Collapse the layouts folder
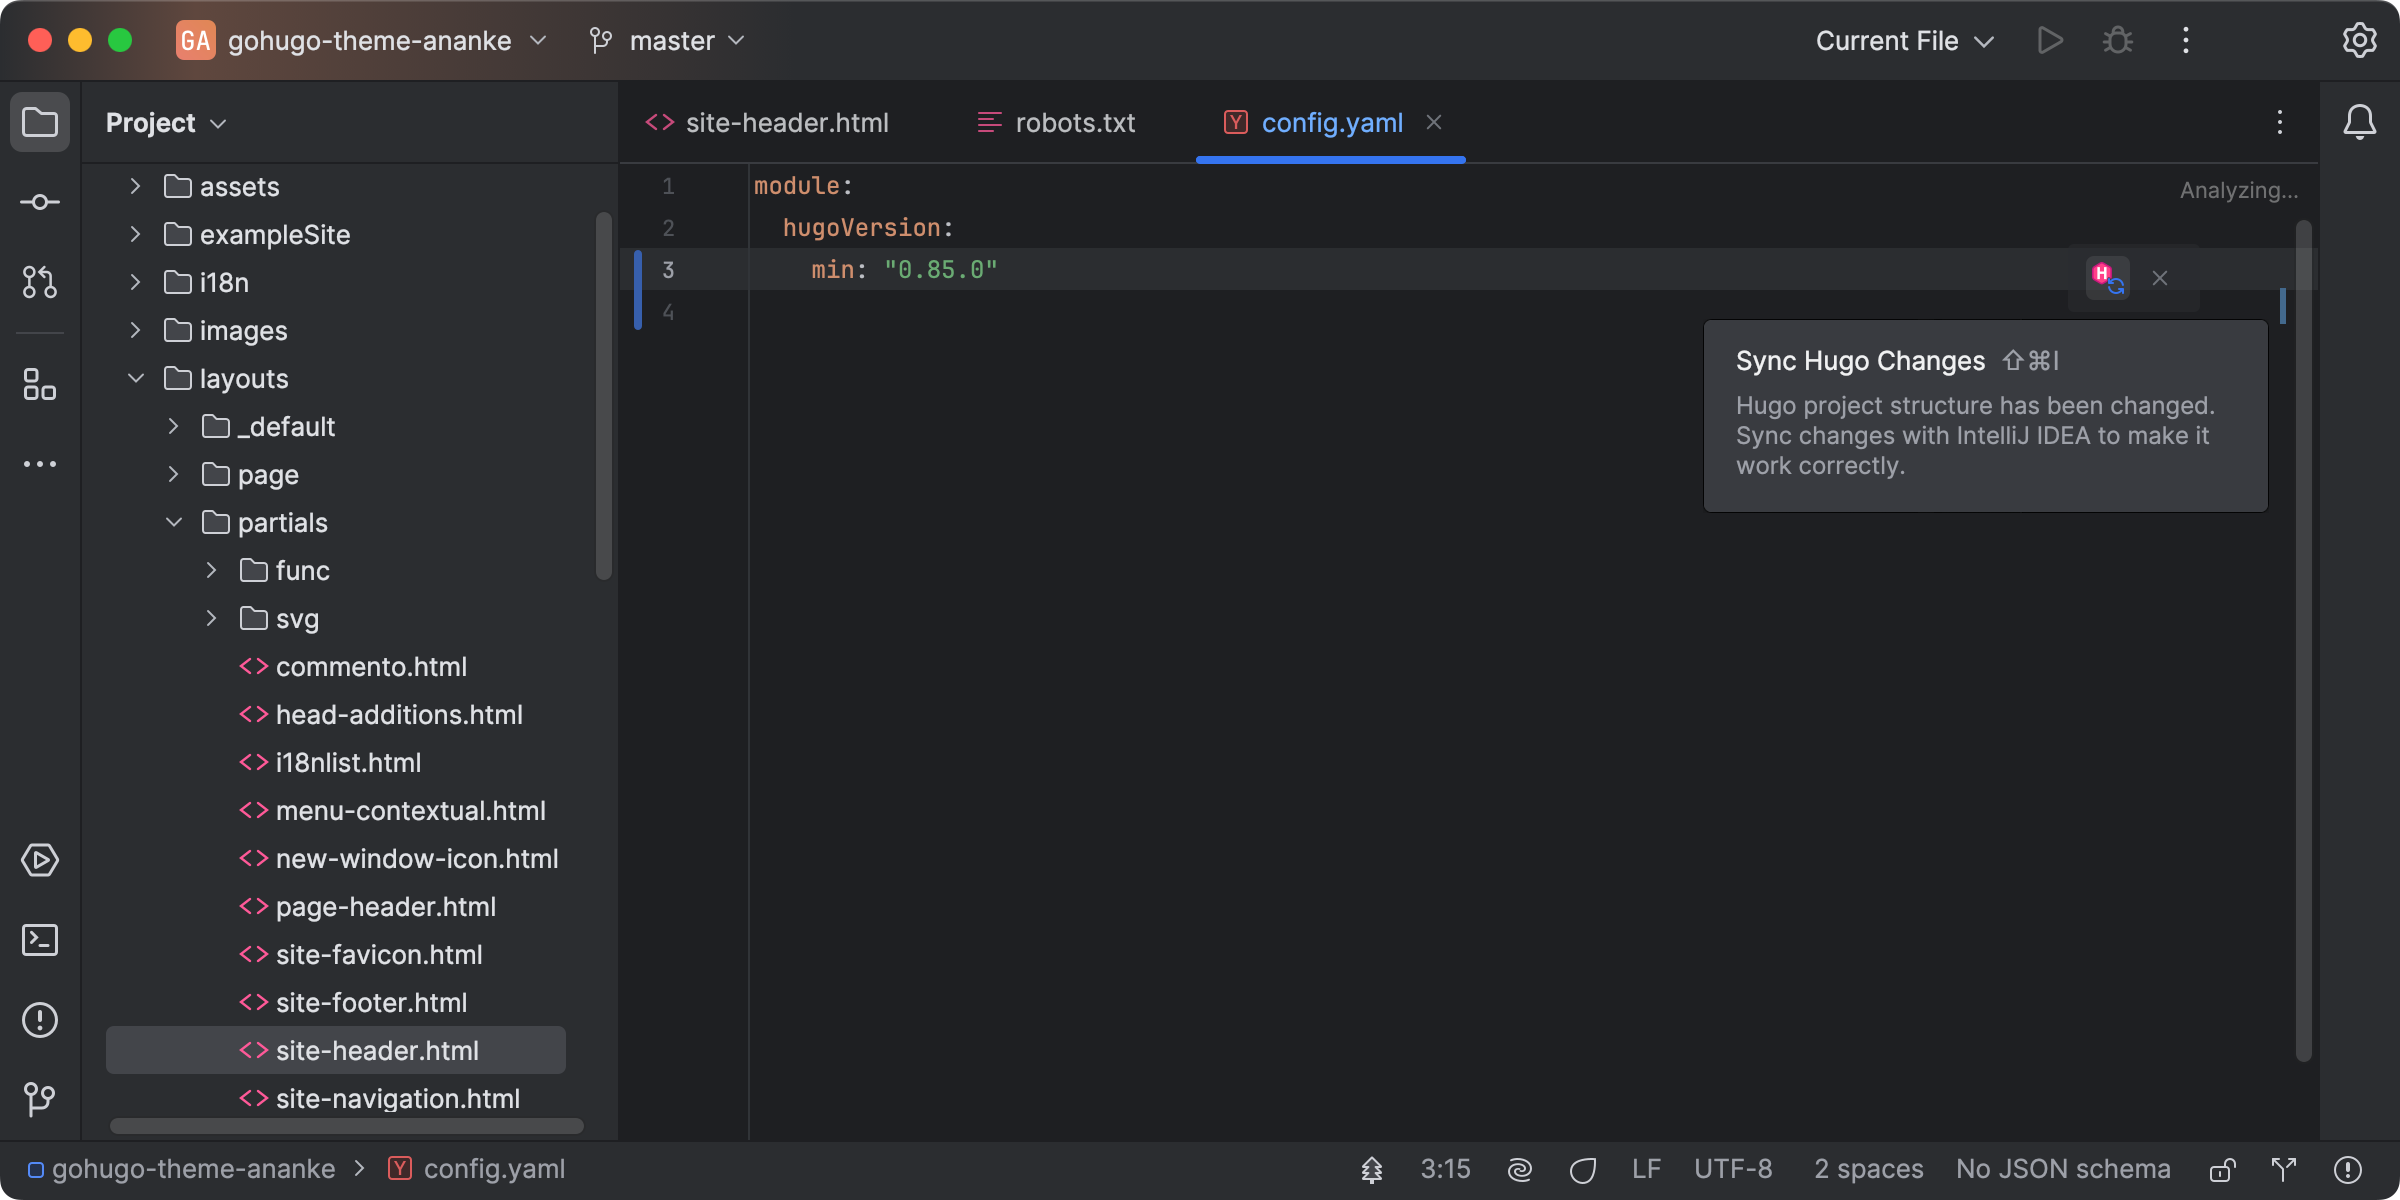This screenshot has height=1200, width=2400. click(x=136, y=378)
